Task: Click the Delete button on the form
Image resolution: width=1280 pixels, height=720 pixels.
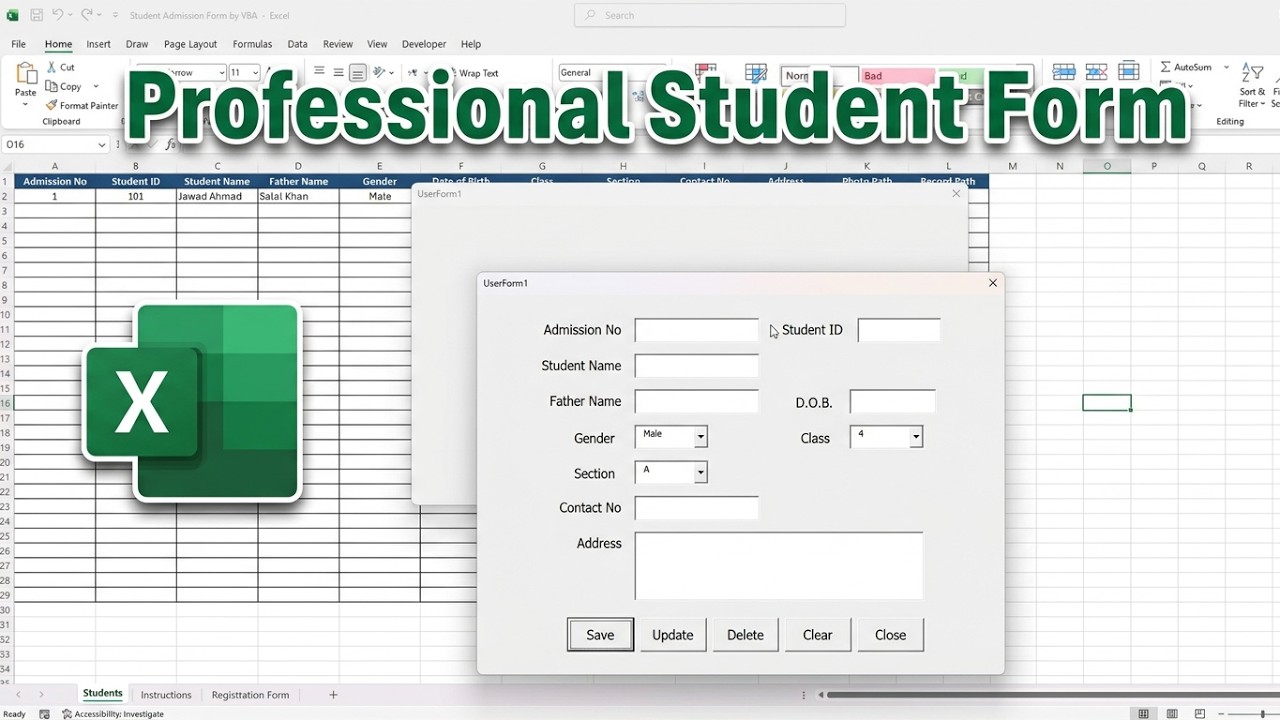Action: tap(745, 635)
